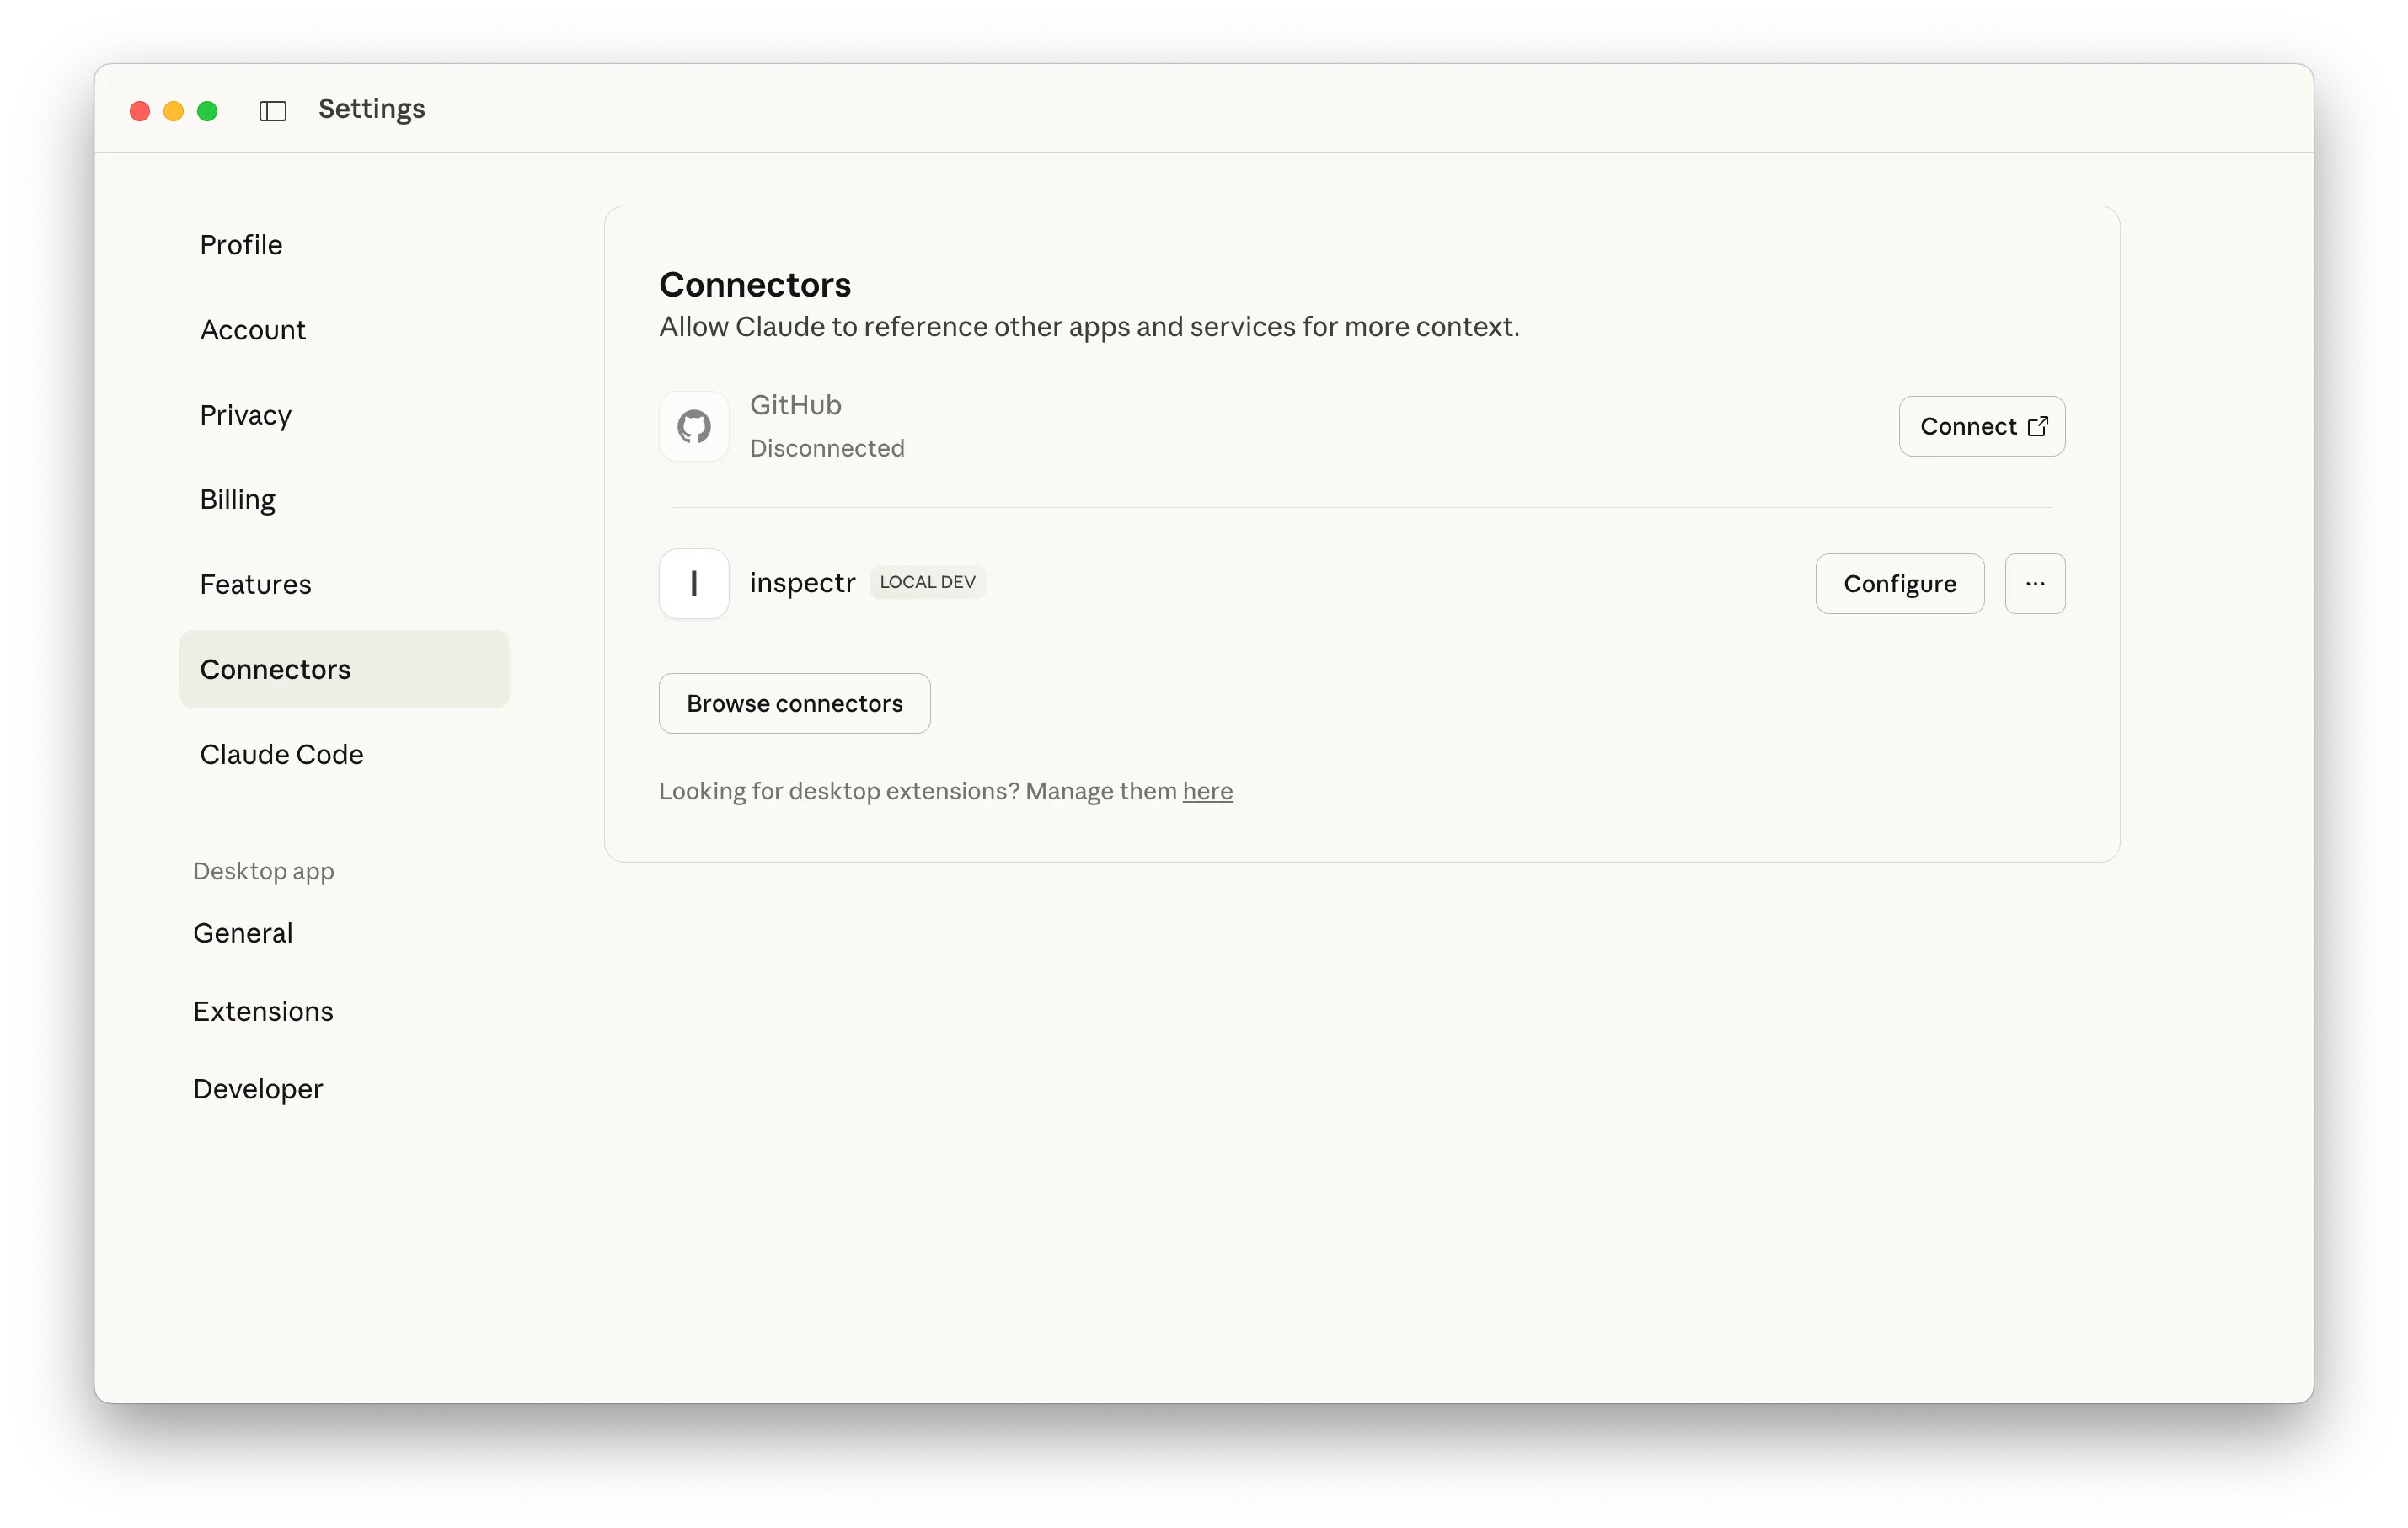Screen dimensions: 2408x1528
Task: Select Features in the sidebar
Action: tap(256, 585)
